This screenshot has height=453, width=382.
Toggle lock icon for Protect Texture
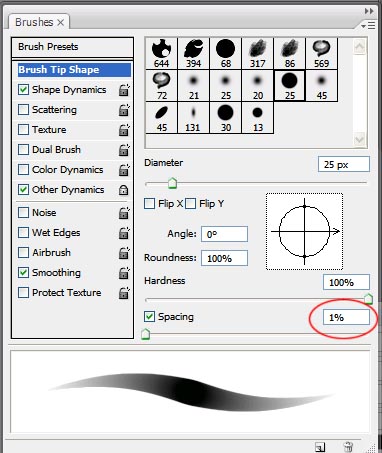(x=124, y=293)
